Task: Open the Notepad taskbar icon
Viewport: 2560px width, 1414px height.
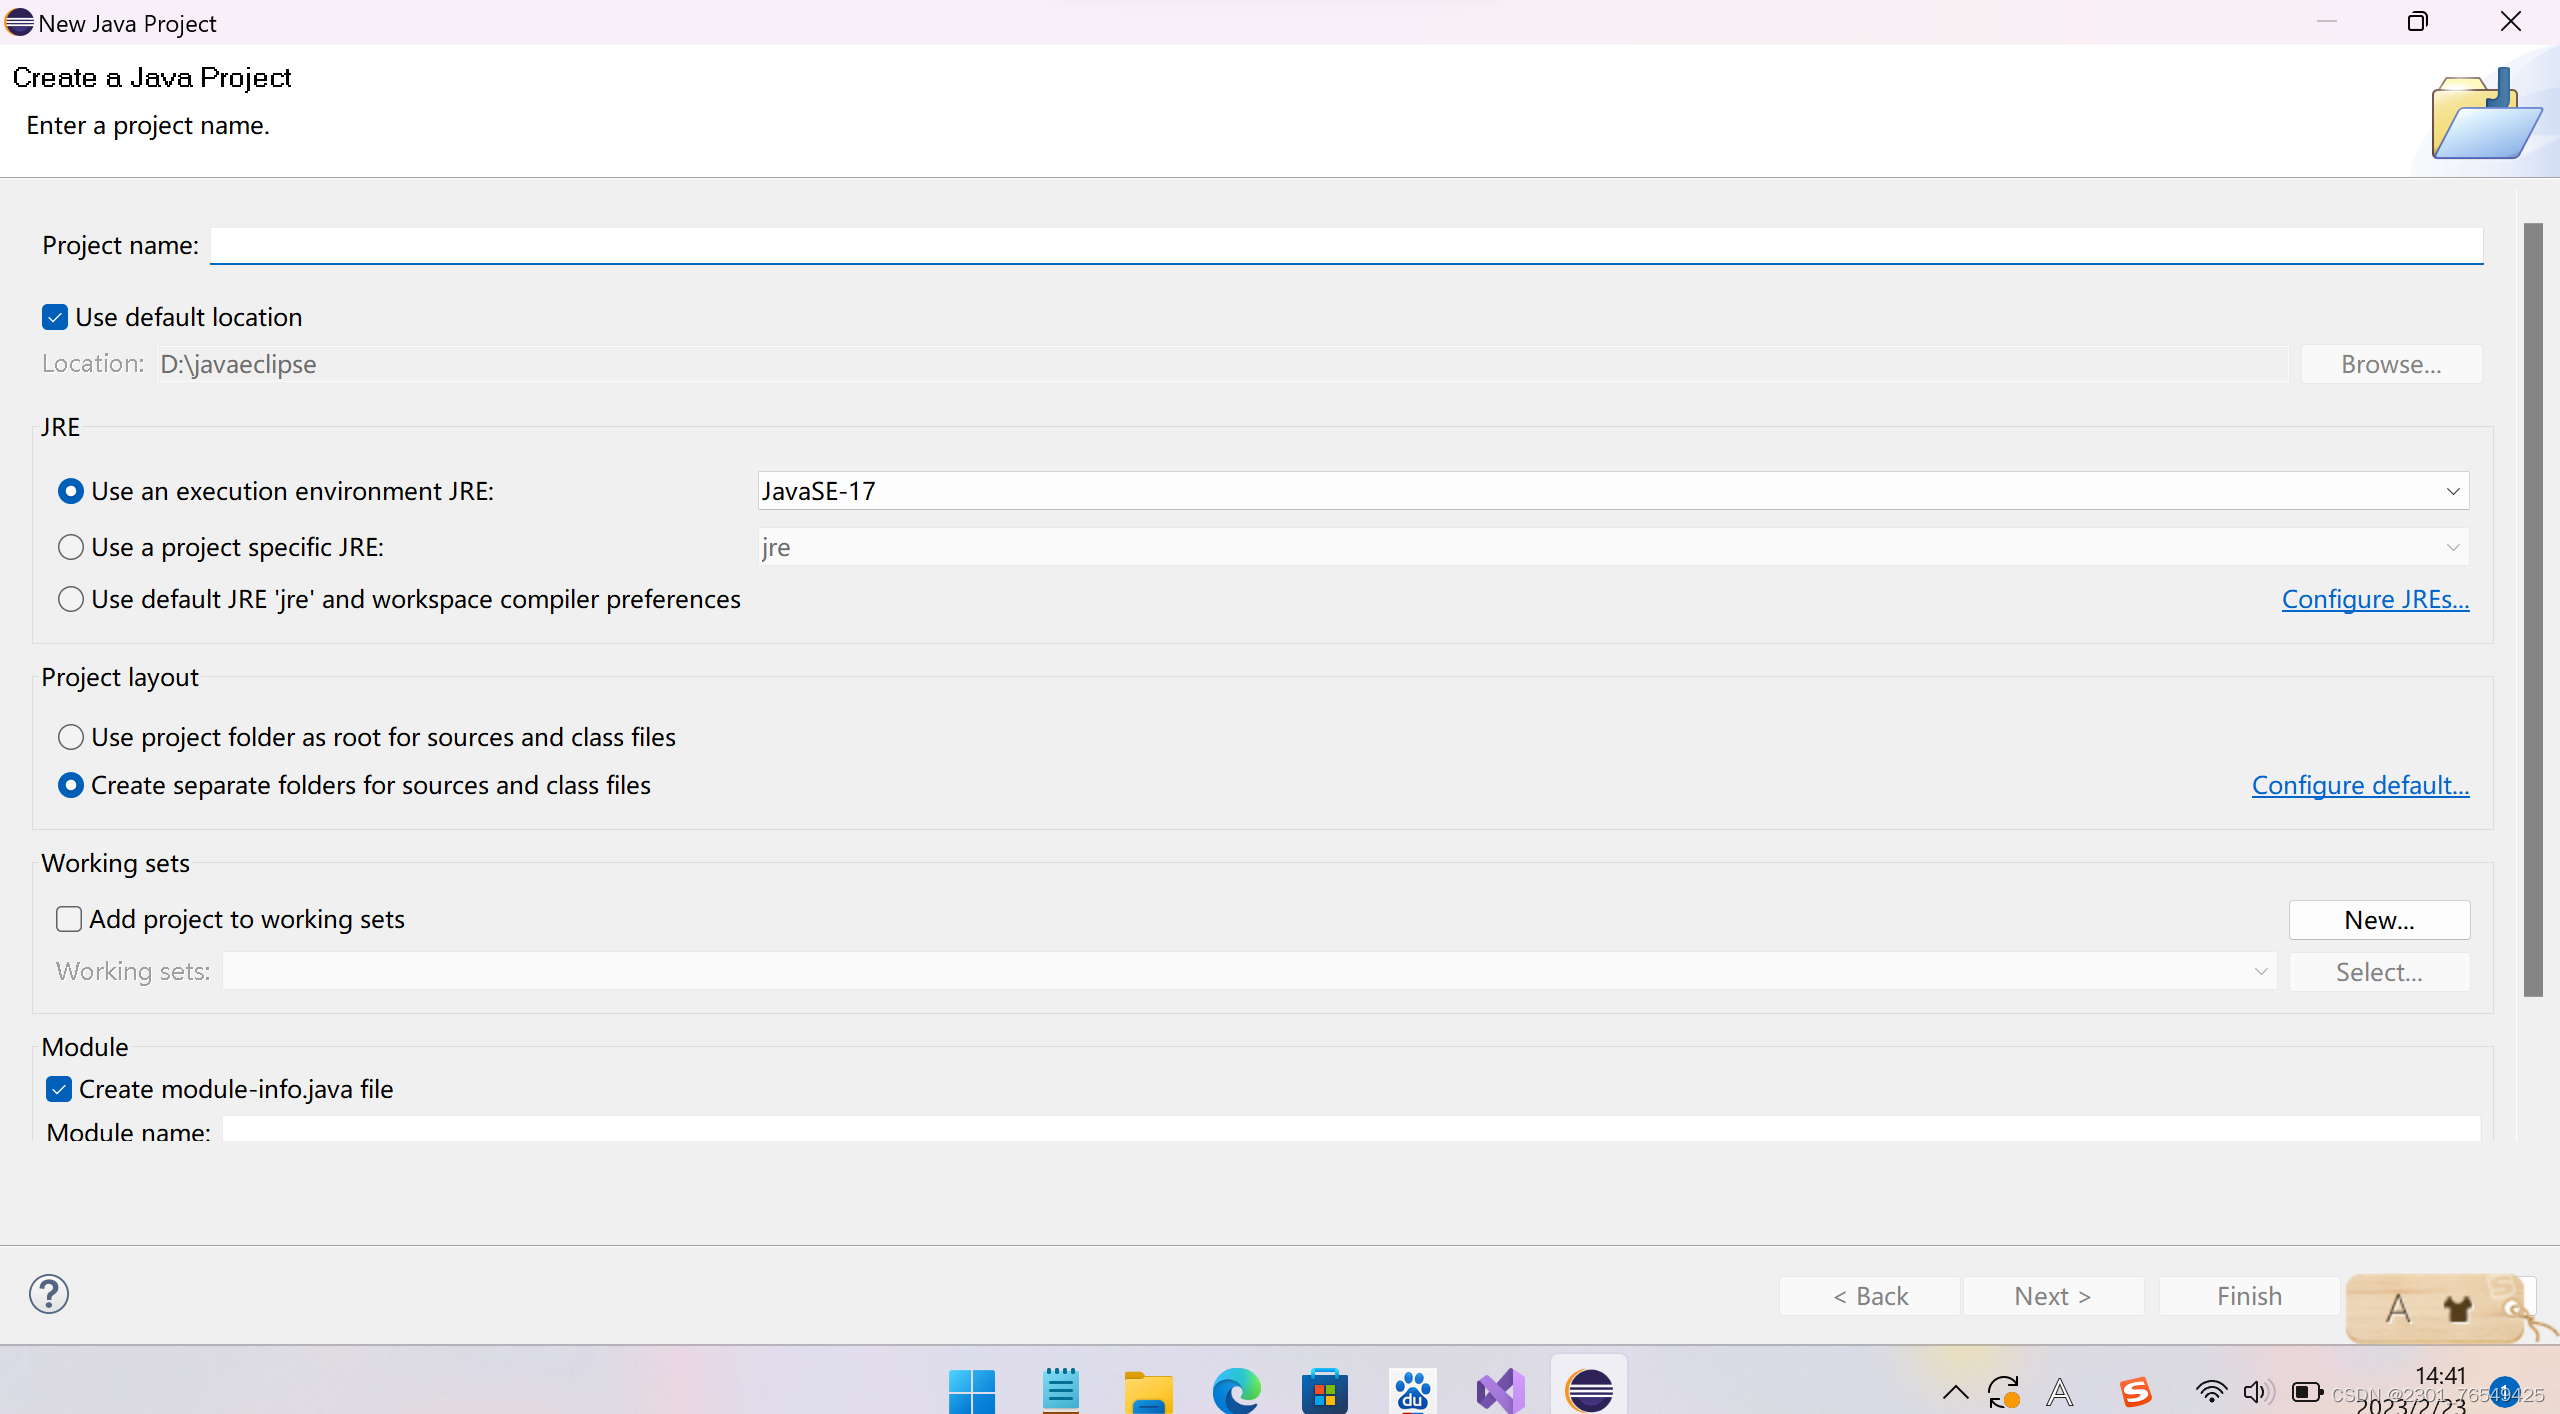Action: coord(1060,1390)
